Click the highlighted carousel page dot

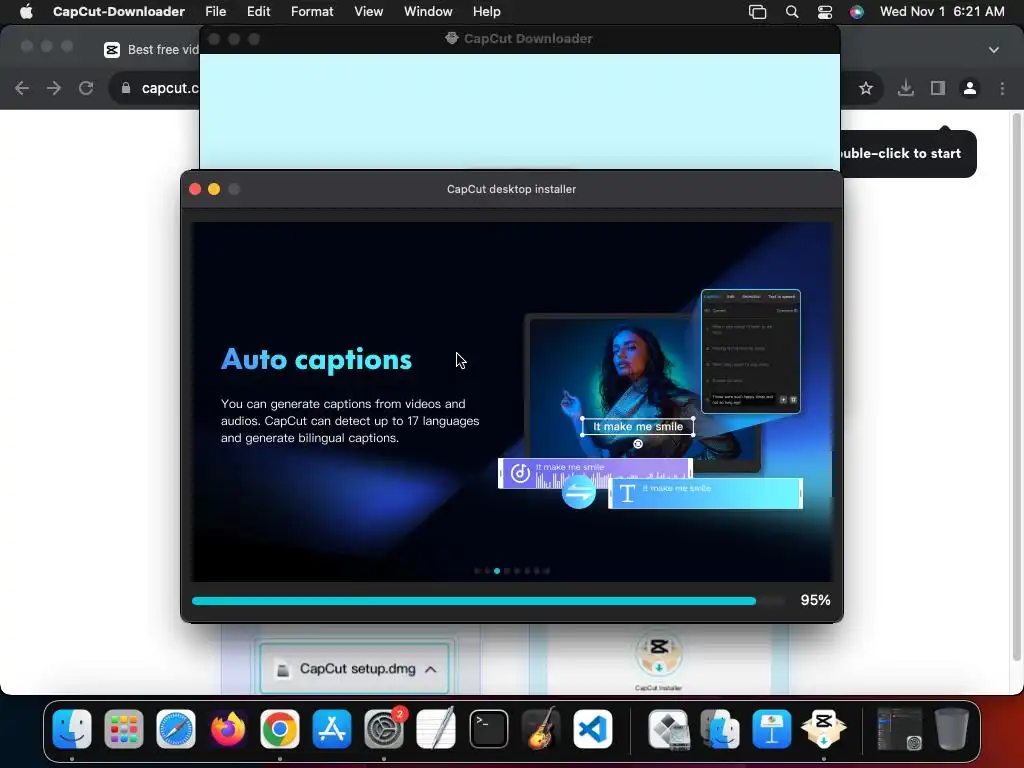pyautogui.click(x=497, y=571)
